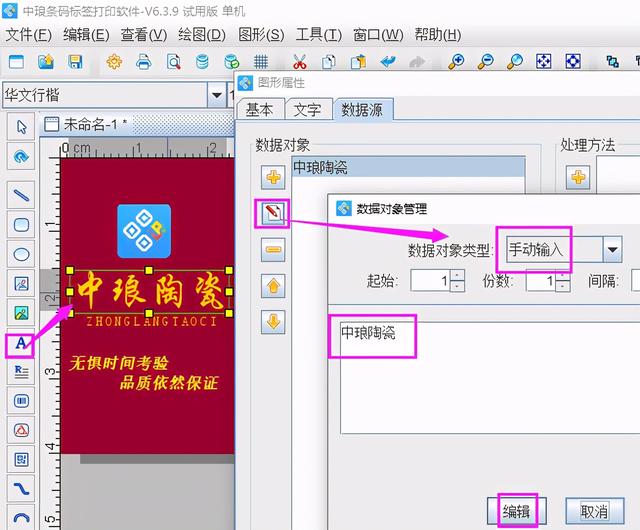Click the Print icon in toolbar
The image size is (640, 530).
coord(144,62)
